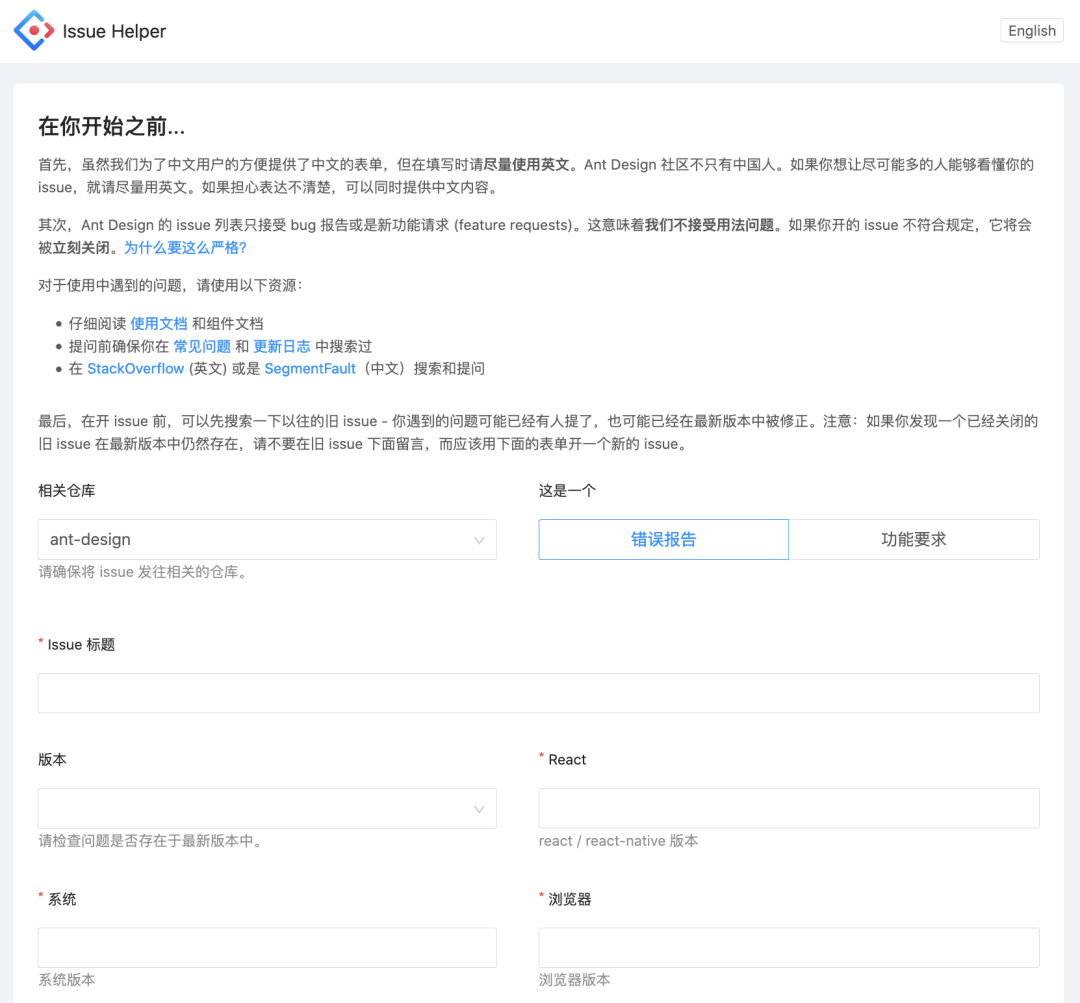Focus the Issue 标题 input field

(538, 693)
